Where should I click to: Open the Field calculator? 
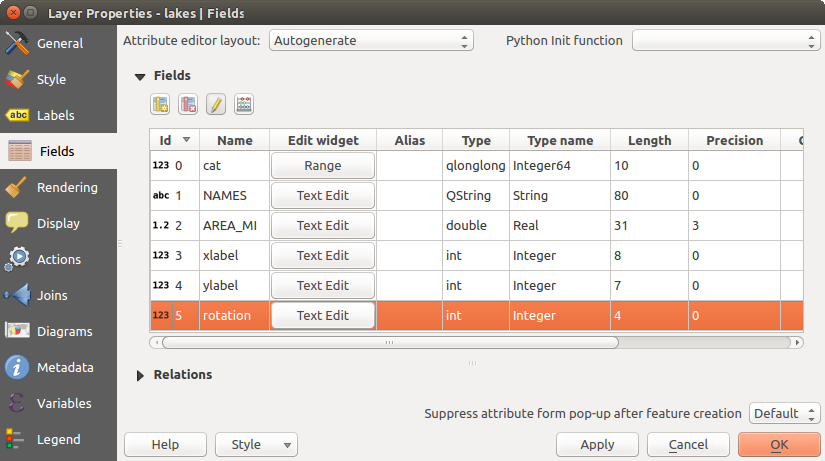tap(244, 104)
